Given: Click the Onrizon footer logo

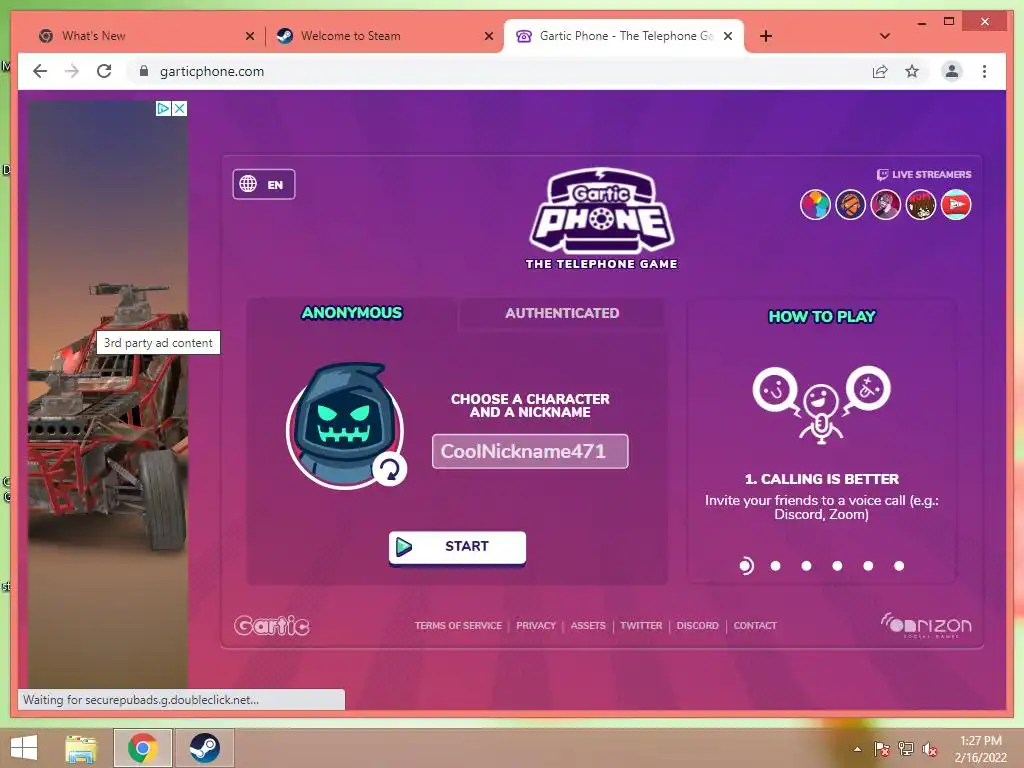Looking at the screenshot, I should (x=925, y=625).
